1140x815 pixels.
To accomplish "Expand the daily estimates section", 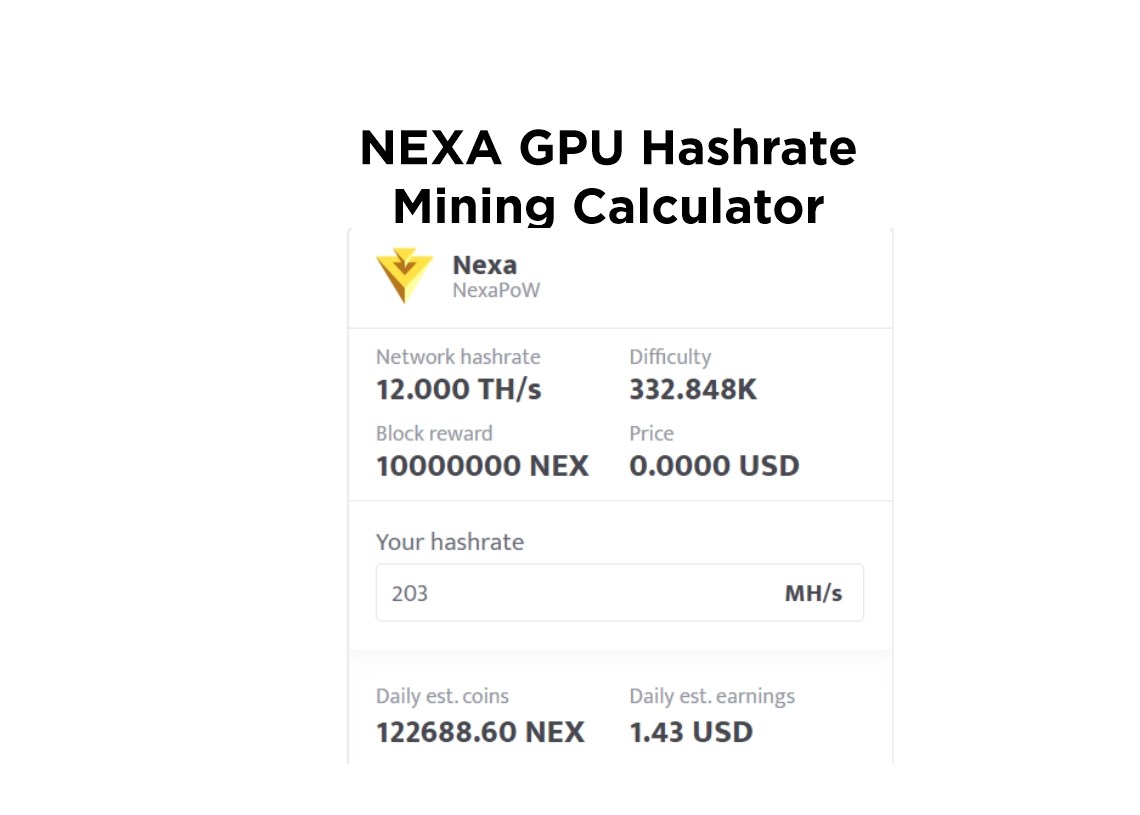I will coord(620,714).
